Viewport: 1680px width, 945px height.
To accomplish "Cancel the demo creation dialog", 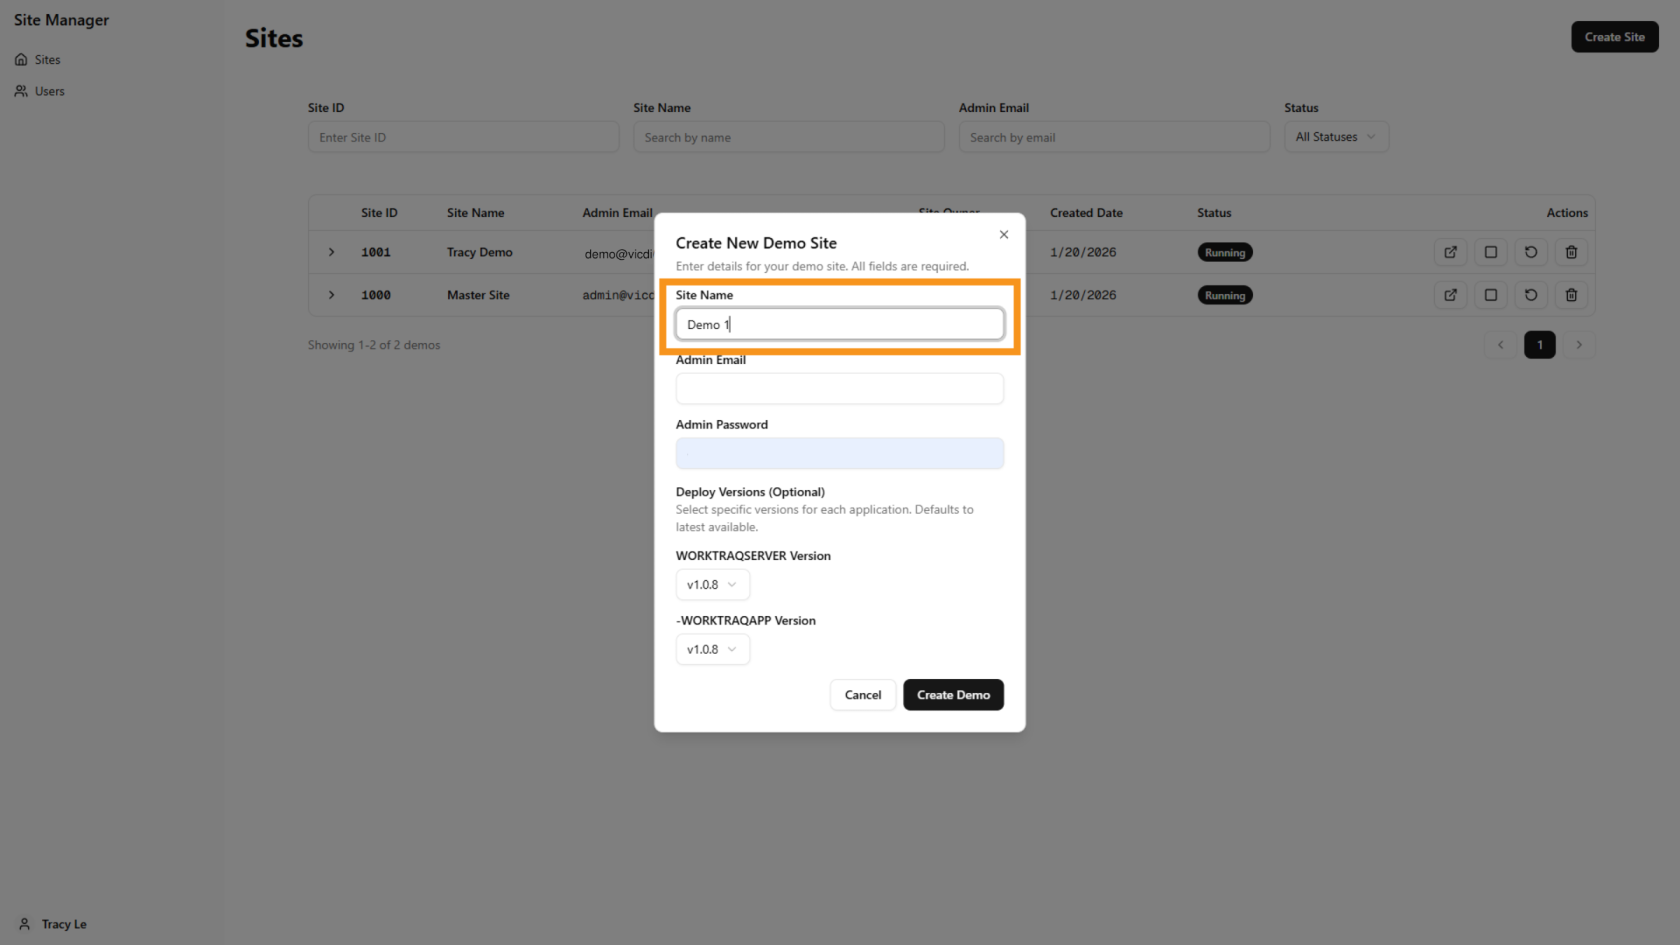I will [862, 694].
